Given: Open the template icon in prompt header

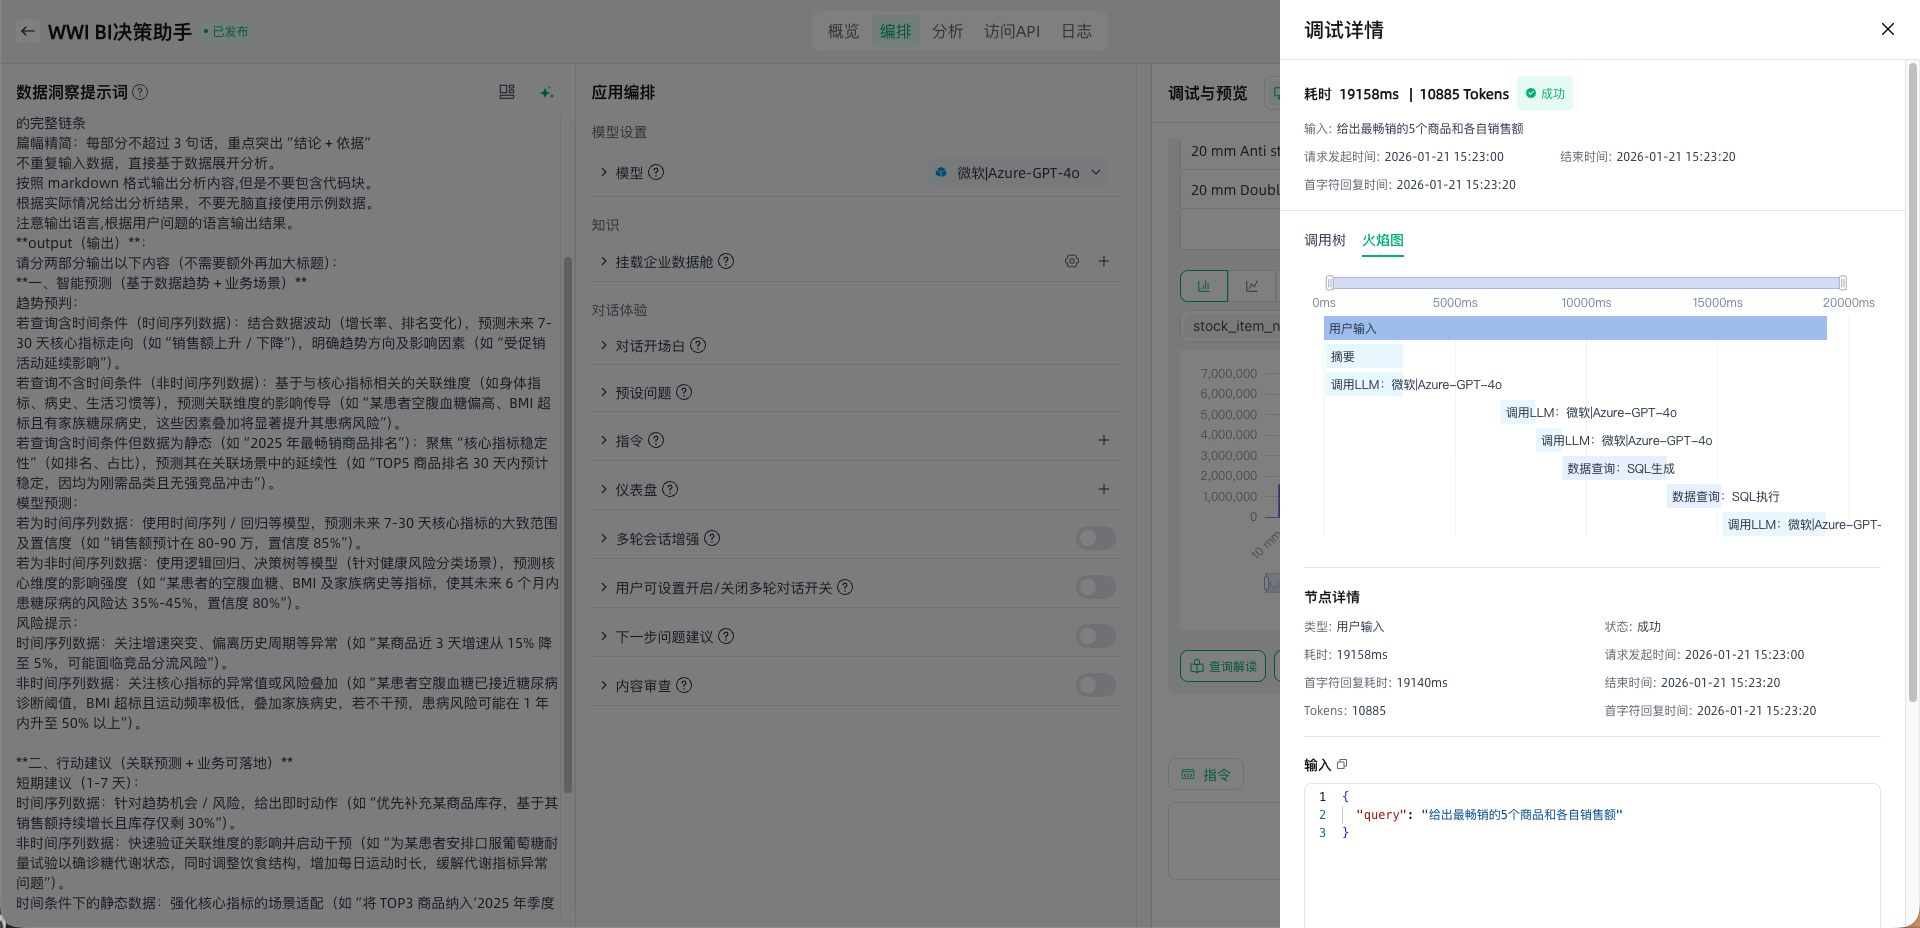Looking at the screenshot, I should pos(507,92).
